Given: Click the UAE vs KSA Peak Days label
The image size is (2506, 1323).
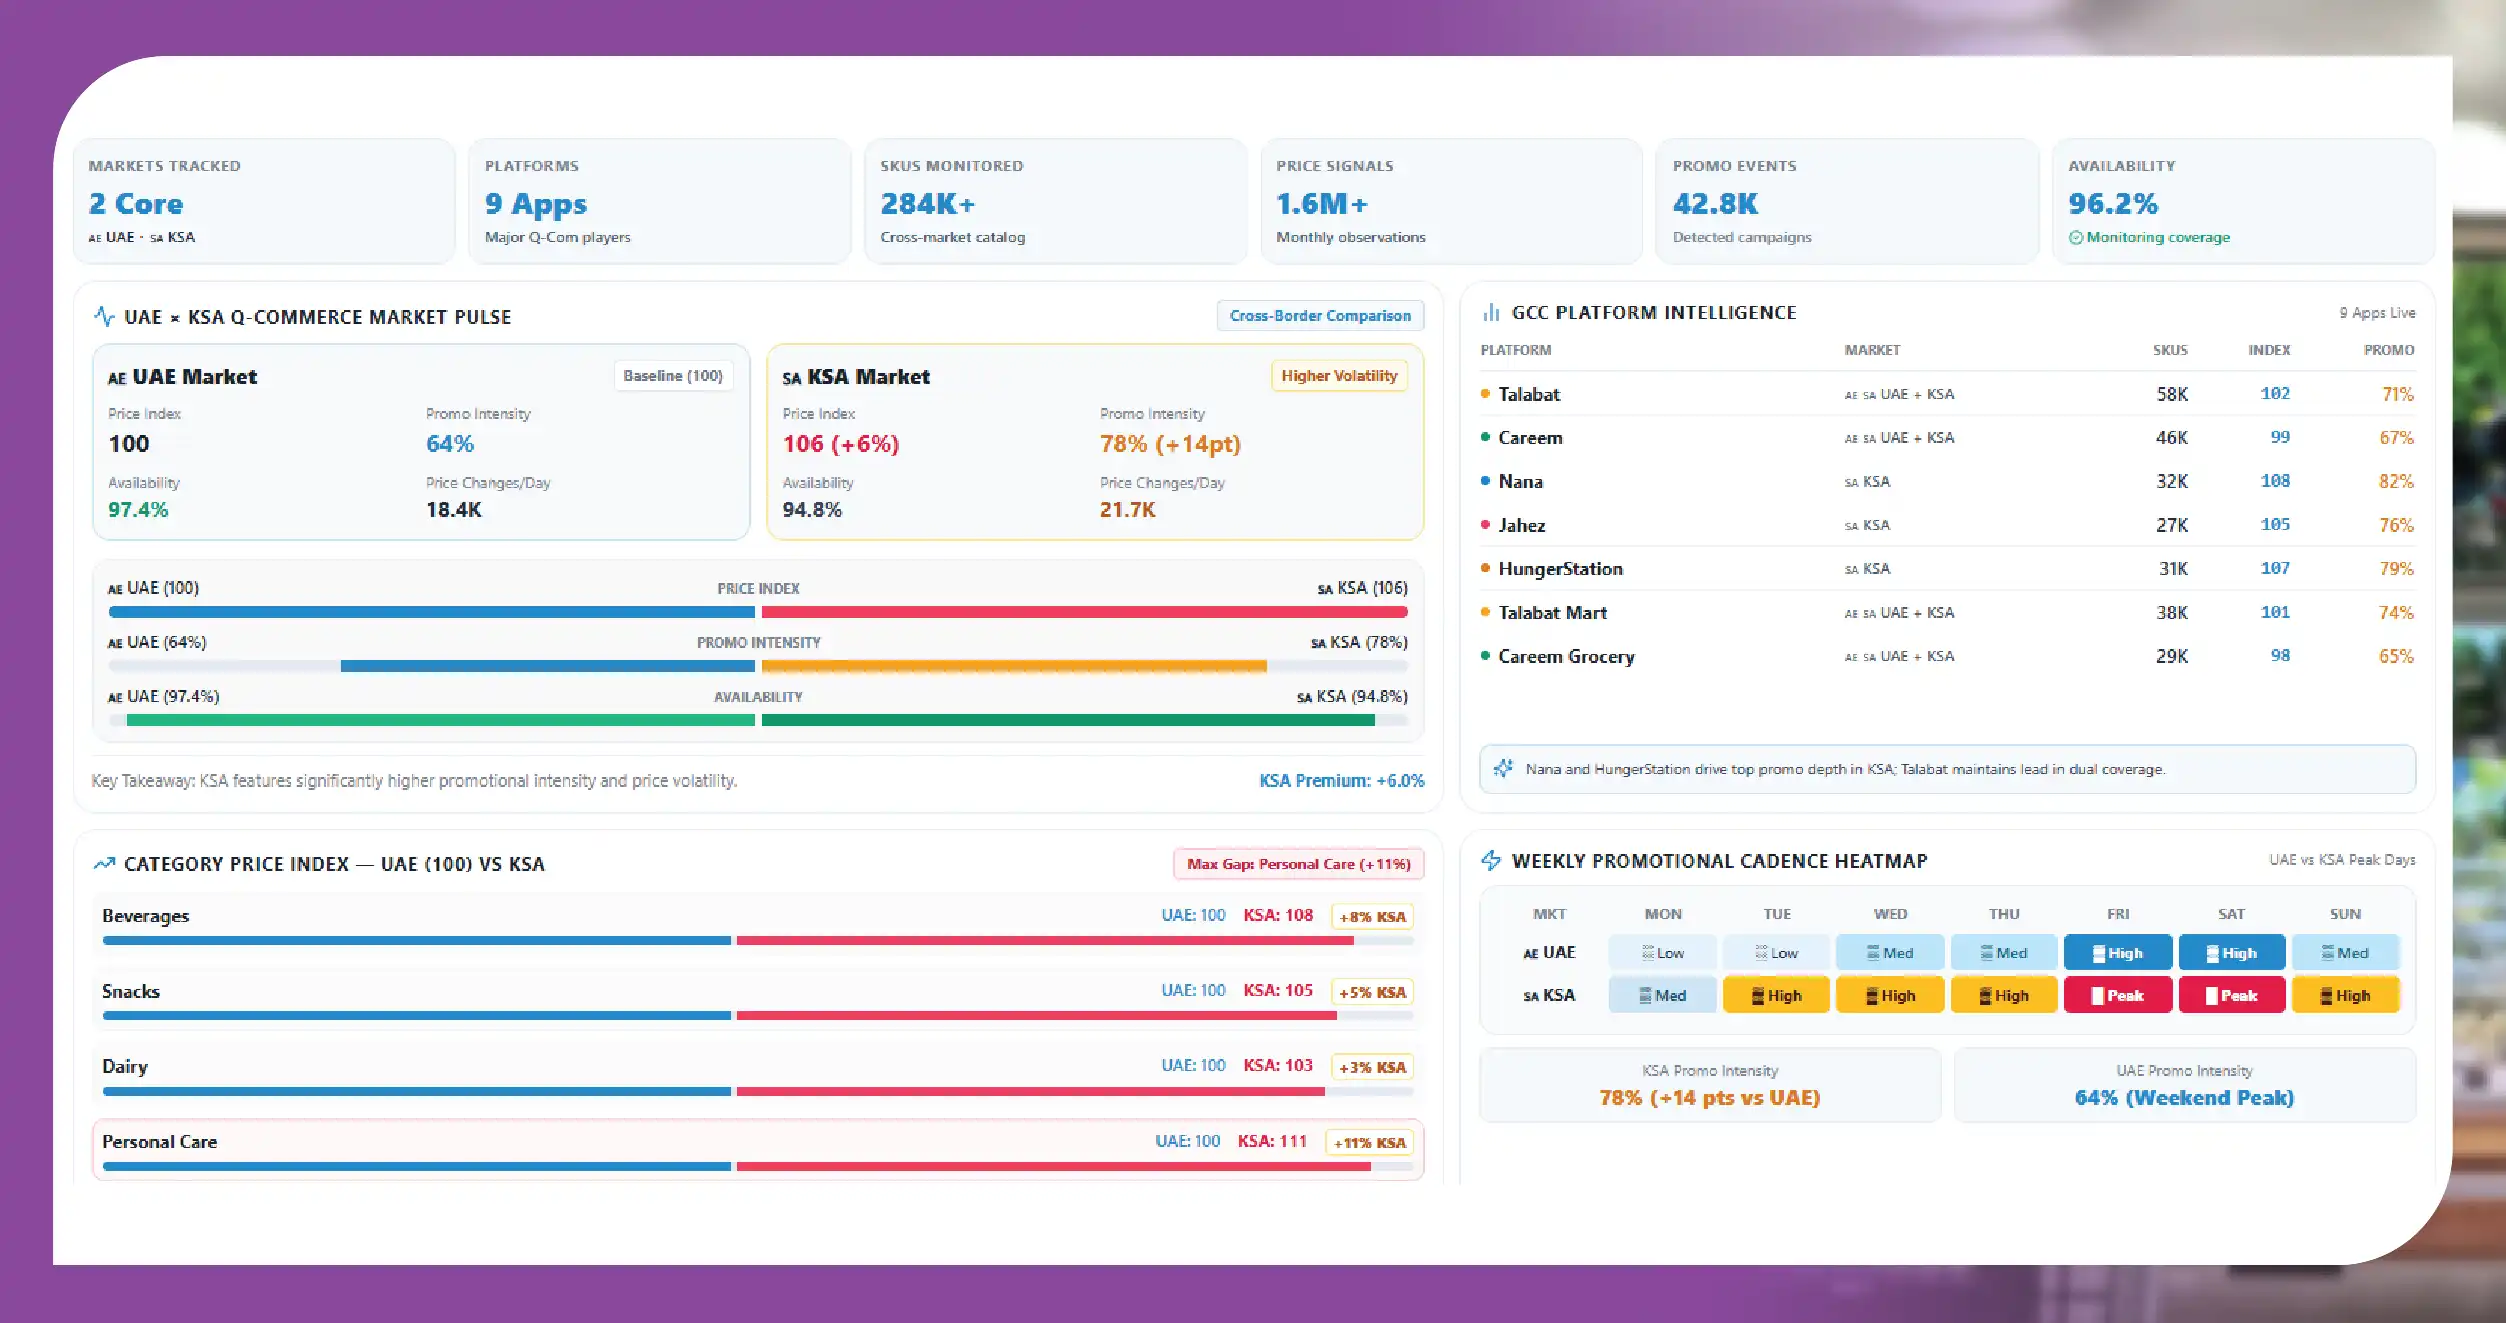Looking at the screenshot, I should tap(2342, 860).
